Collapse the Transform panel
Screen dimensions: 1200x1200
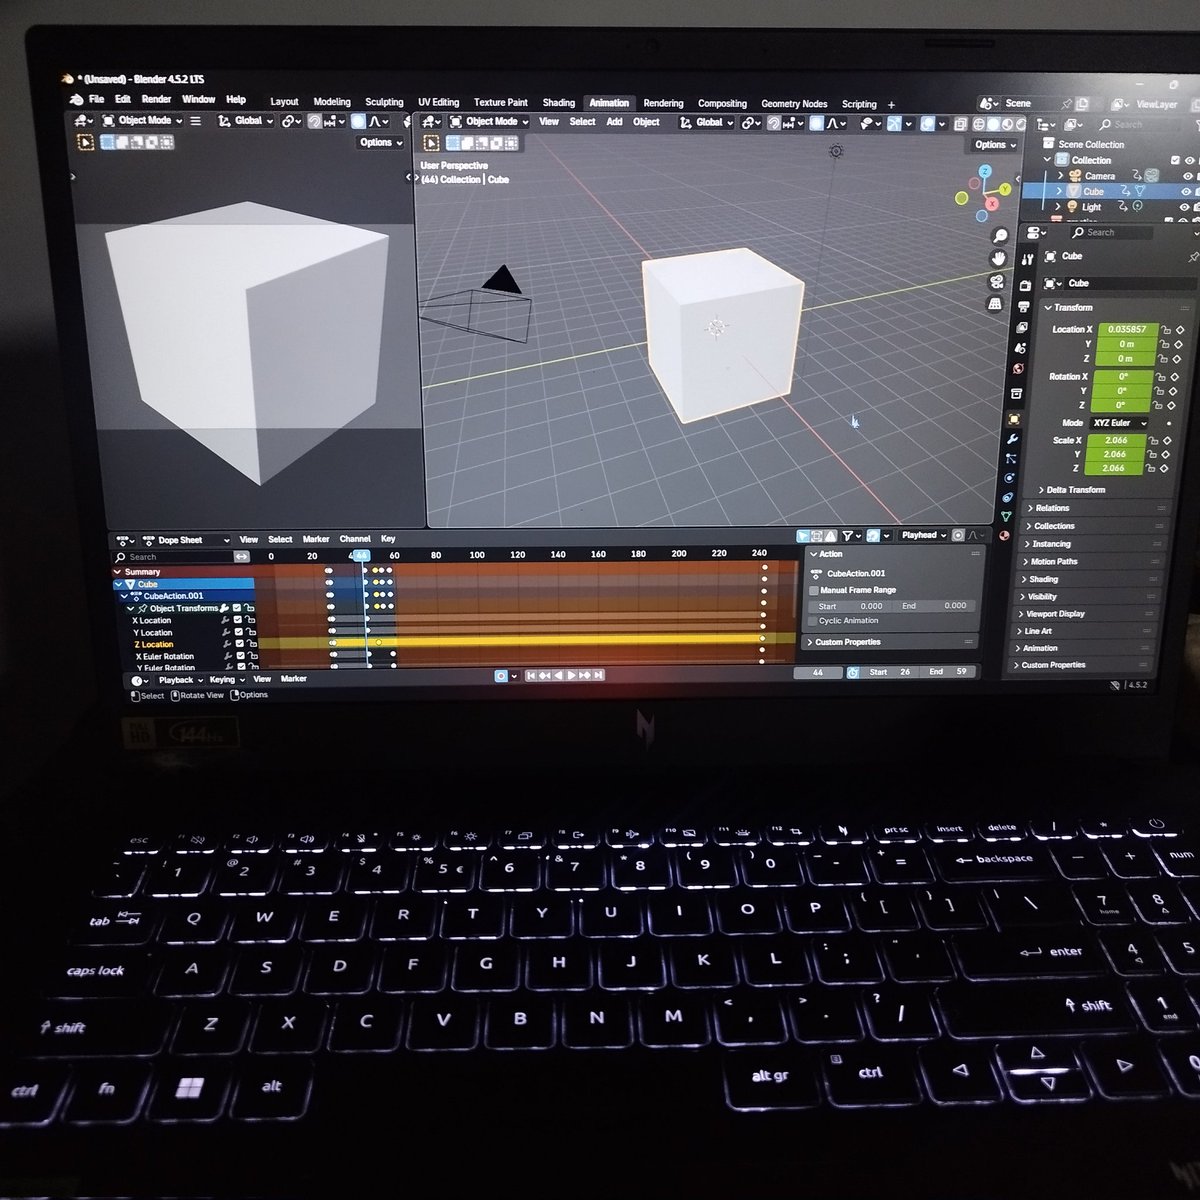[x=1073, y=308]
